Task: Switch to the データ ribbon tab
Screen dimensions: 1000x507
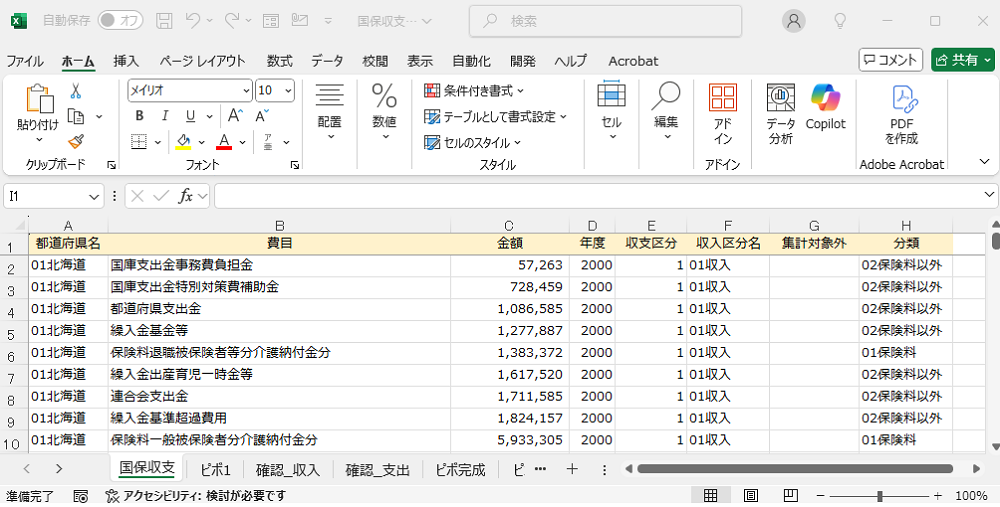Action: point(327,61)
